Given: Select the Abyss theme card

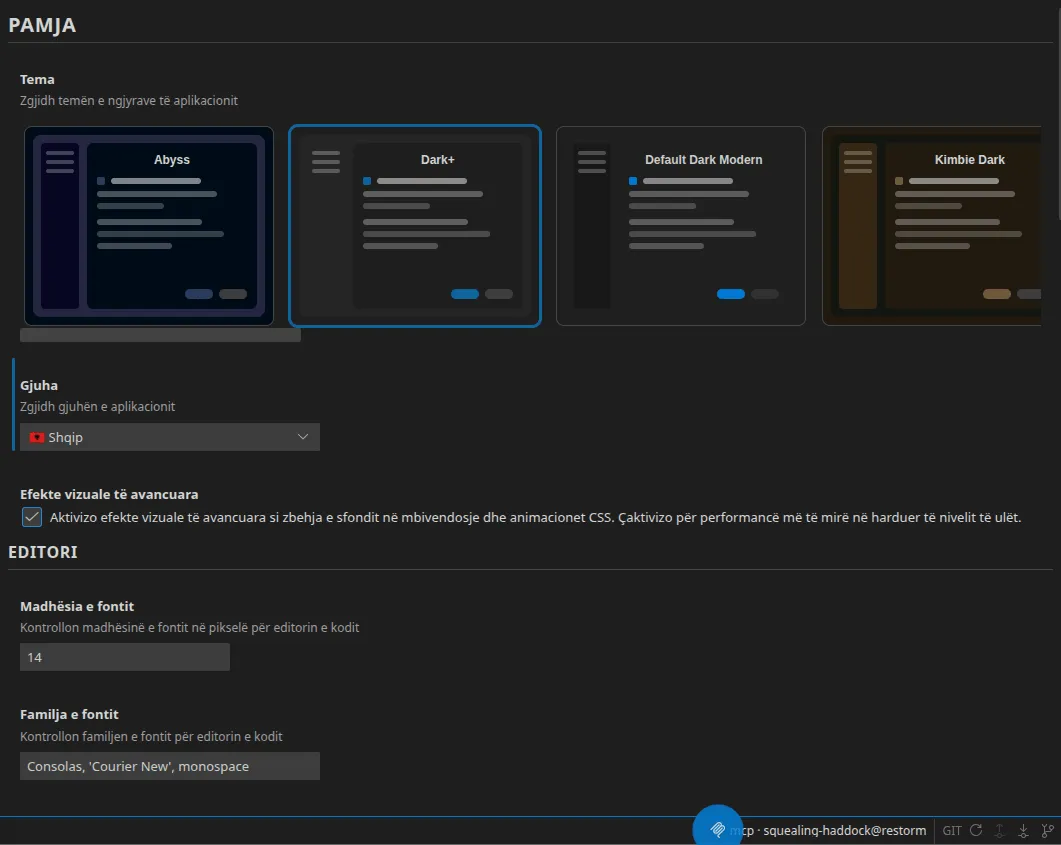Looking at the screenshot, I should 149,225.
